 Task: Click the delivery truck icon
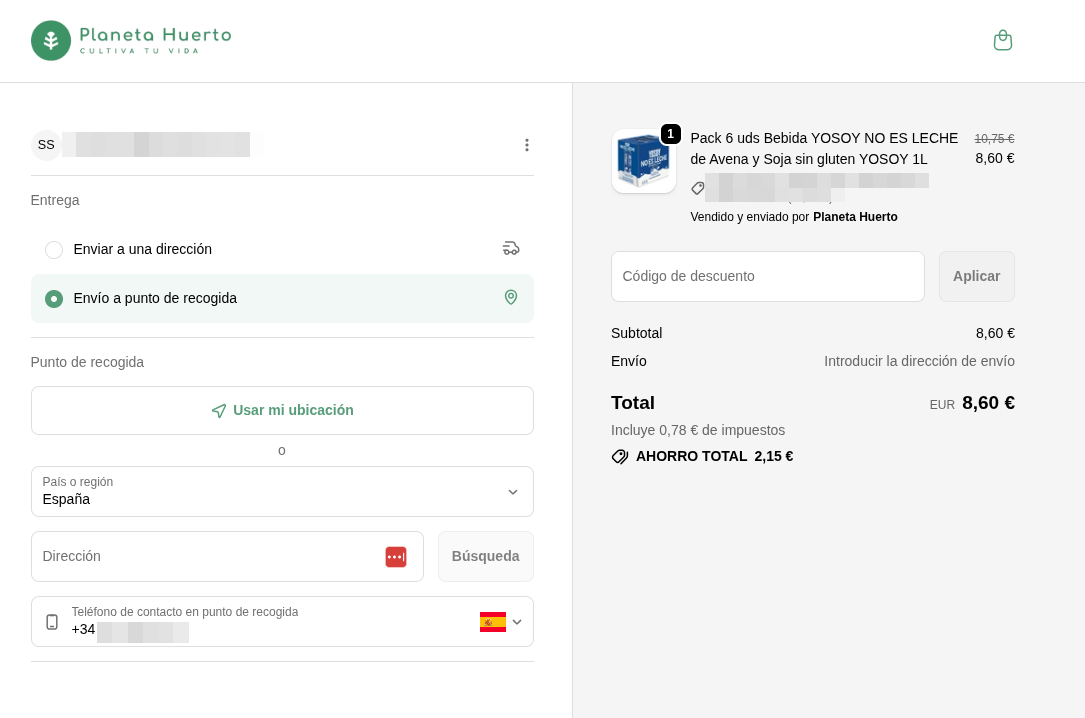pos(511,248)
